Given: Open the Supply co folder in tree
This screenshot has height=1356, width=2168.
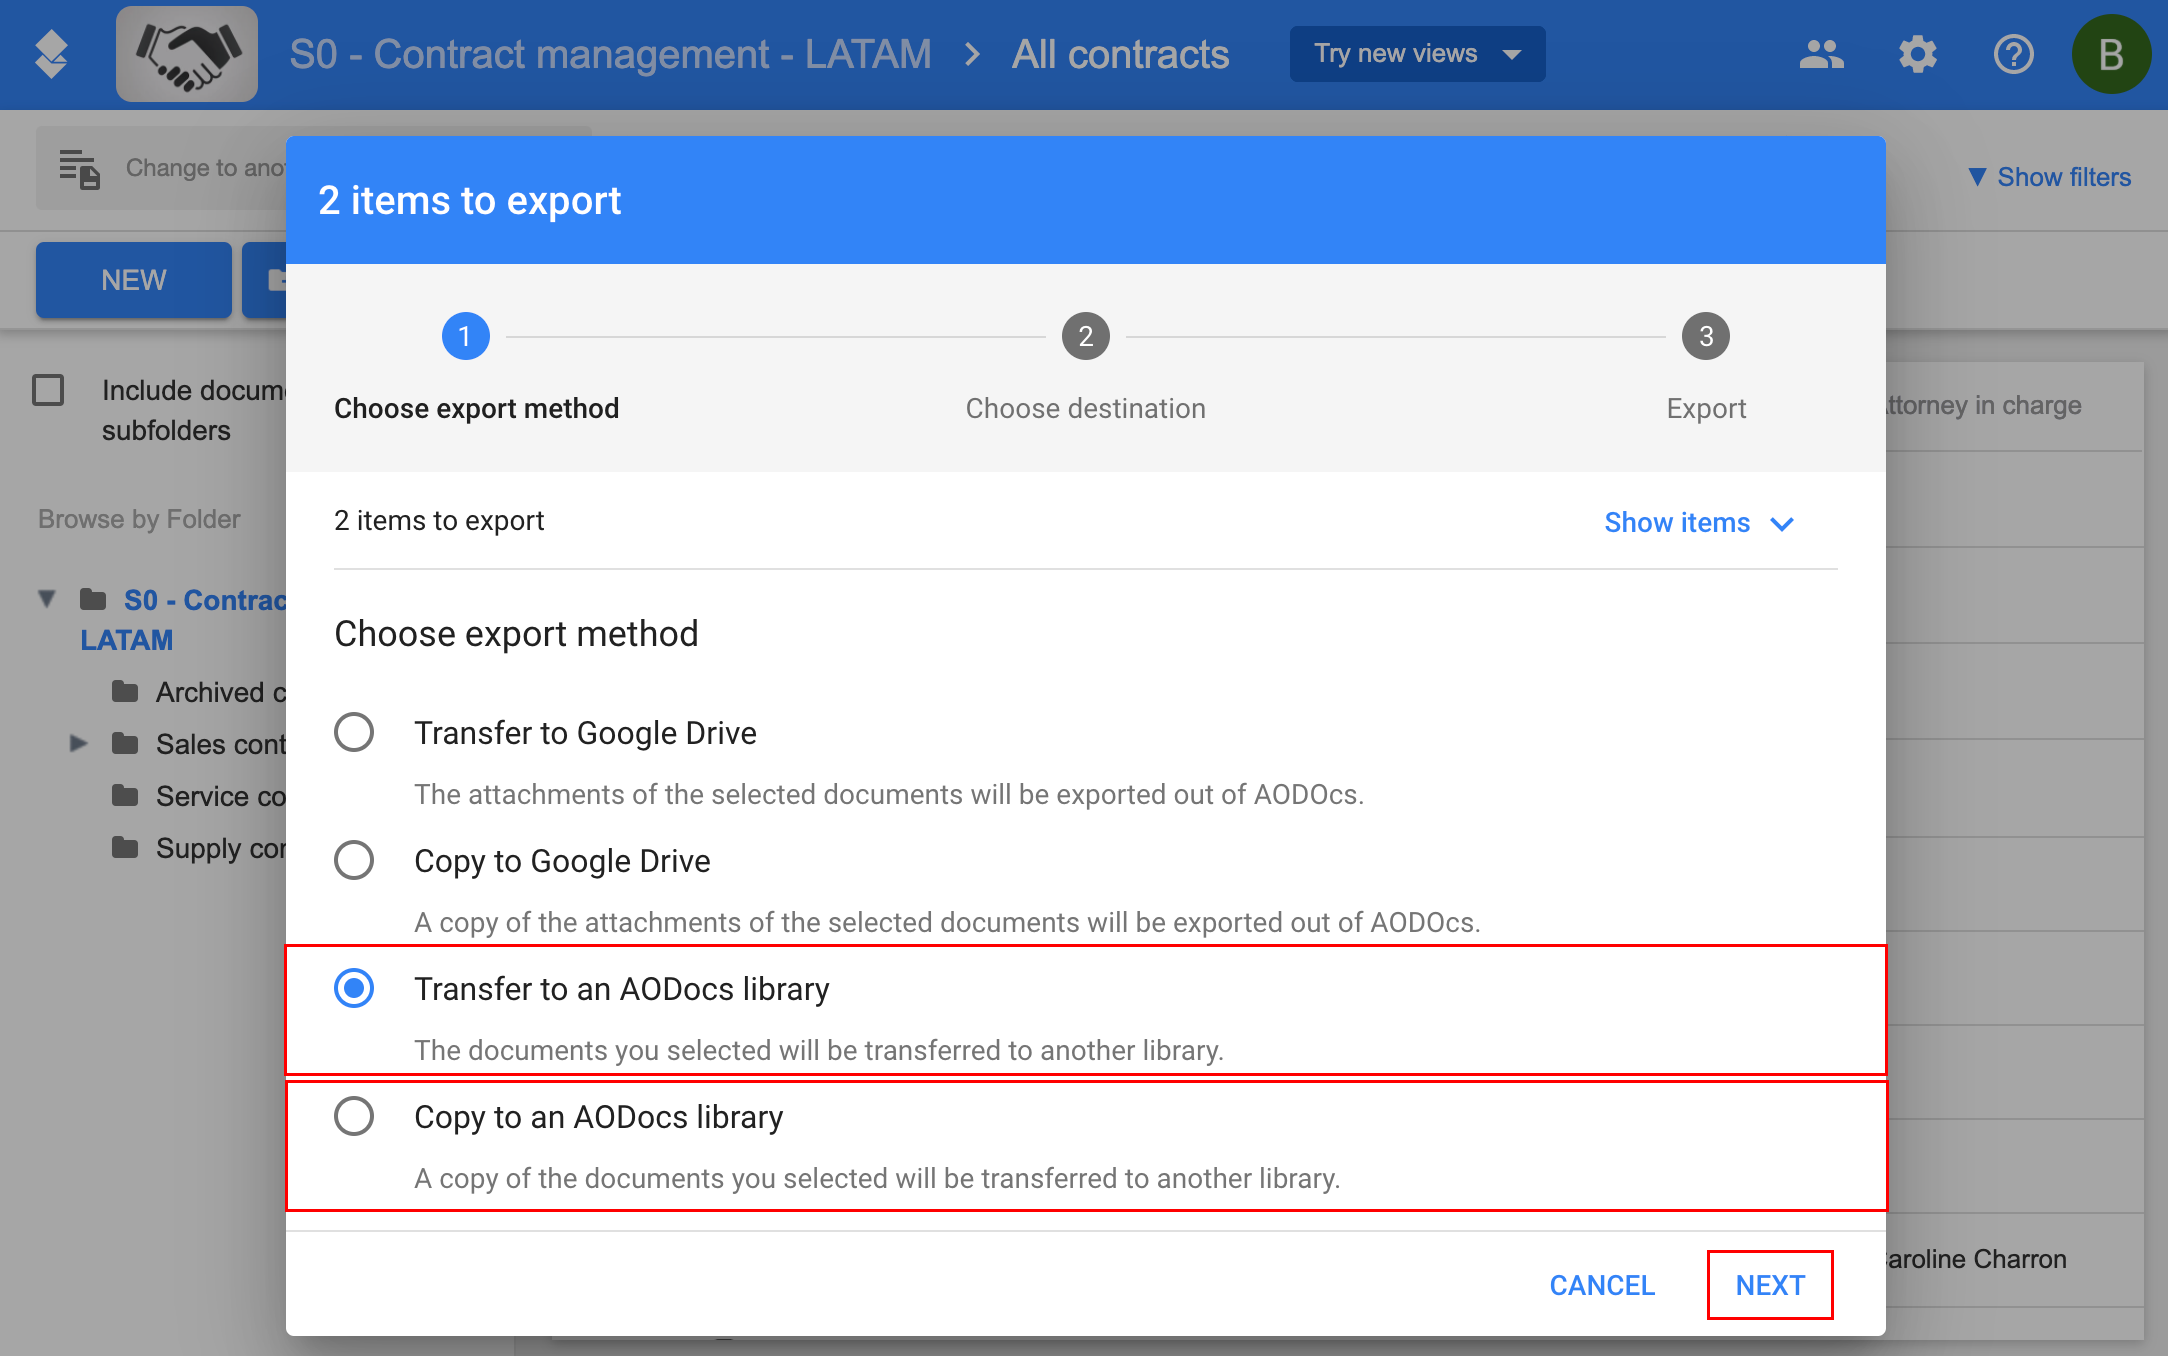Looking at the screenshot, I should tap(220, 848).
